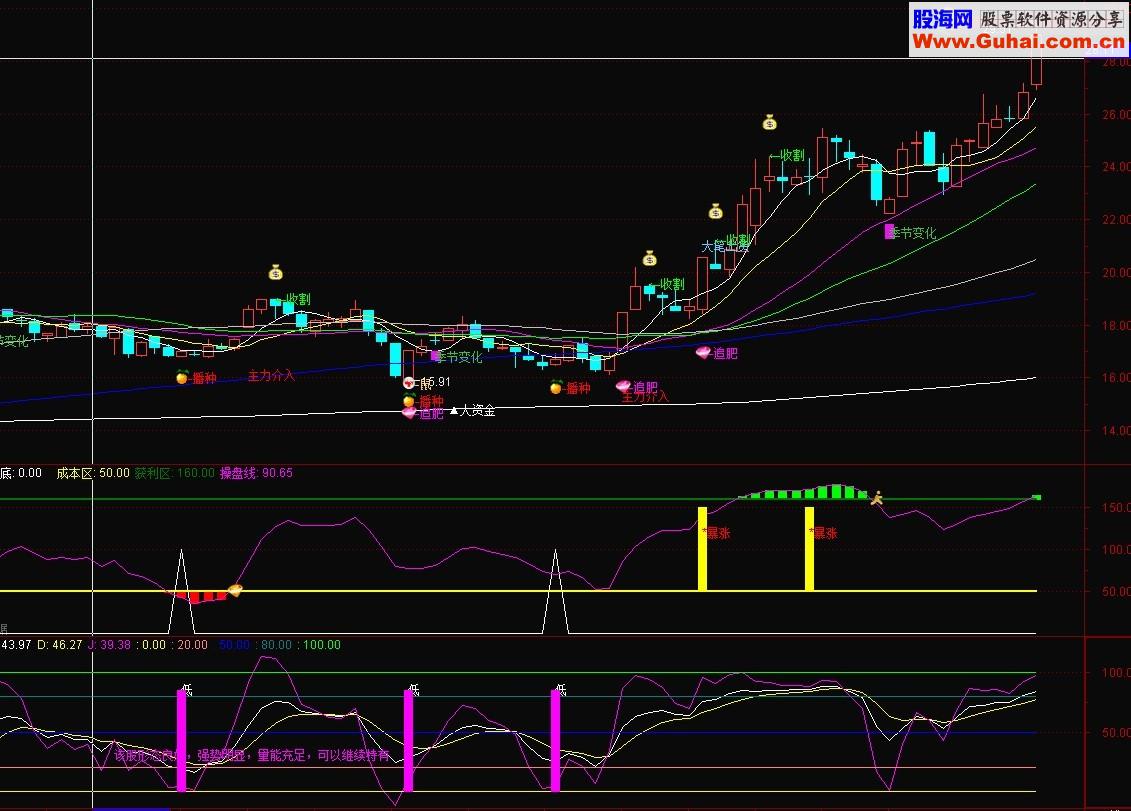This screenshot has width=1131, height=811.
Task: Click the left 主力介入 label
Action: (x=271, y=375)
